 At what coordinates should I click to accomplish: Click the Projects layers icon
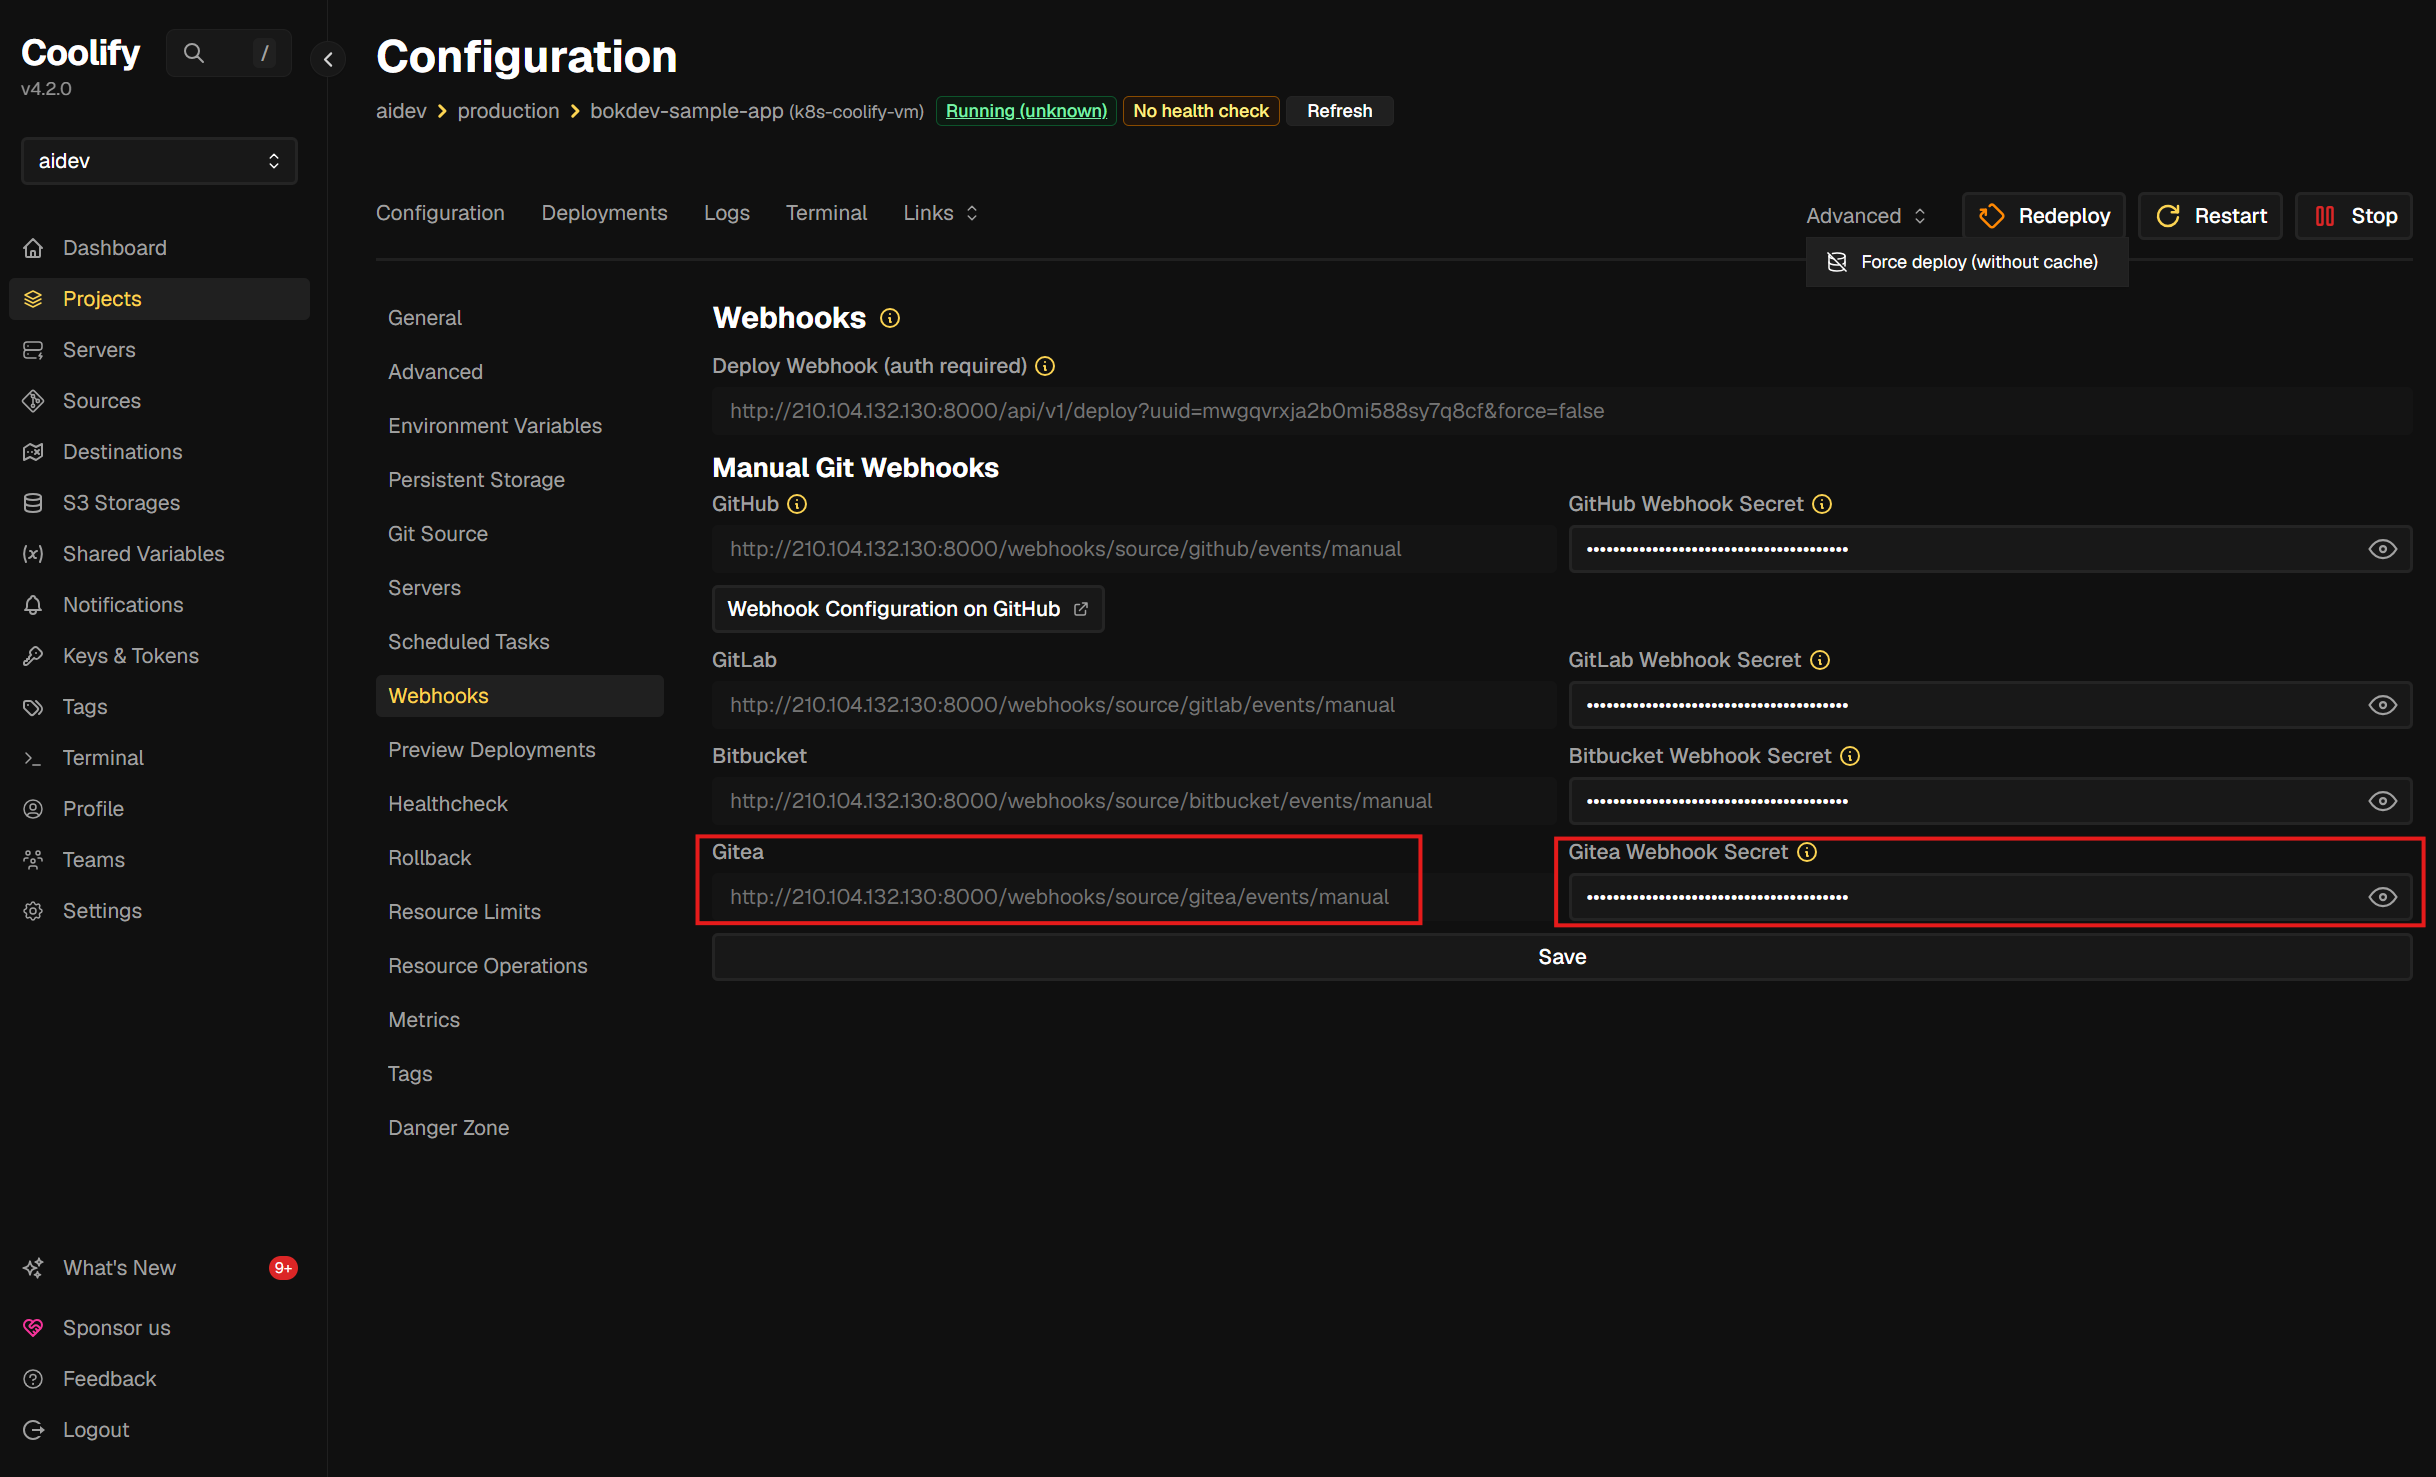point(33,299)
